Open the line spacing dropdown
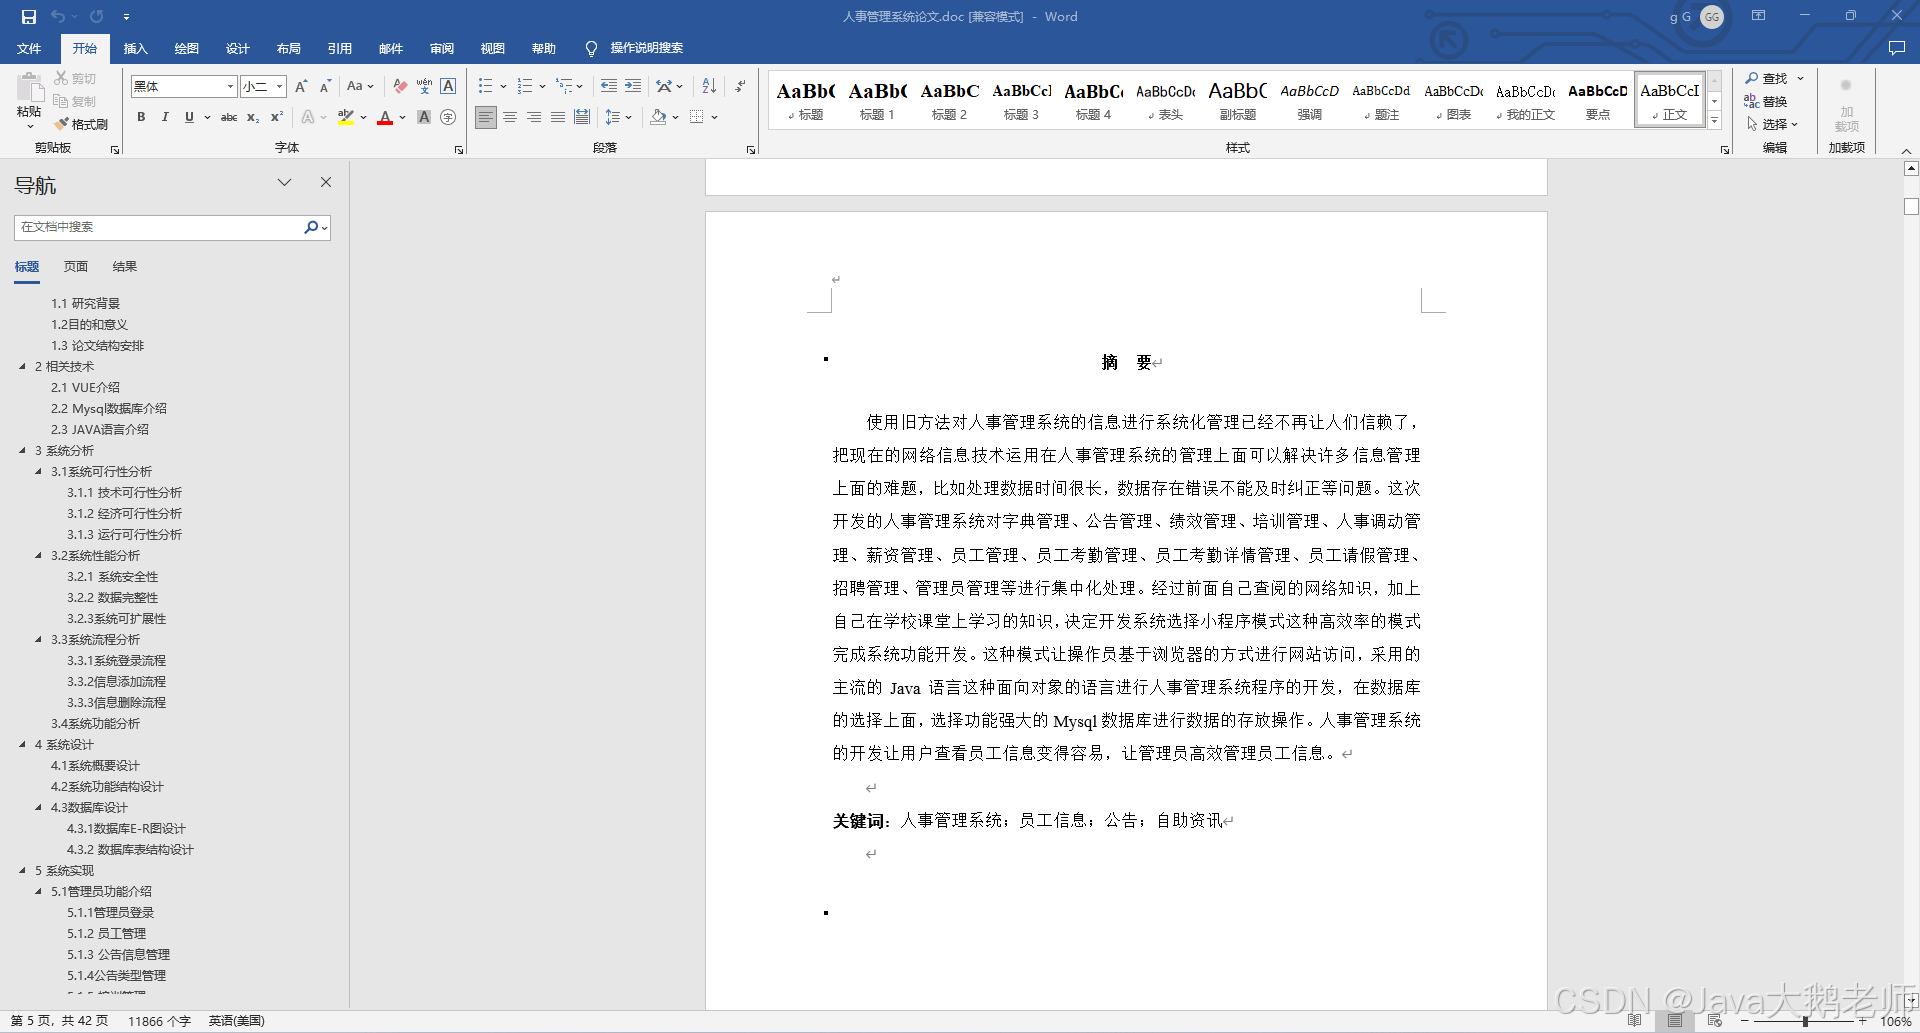The image size is (1920, 1033). click(618, 117)
